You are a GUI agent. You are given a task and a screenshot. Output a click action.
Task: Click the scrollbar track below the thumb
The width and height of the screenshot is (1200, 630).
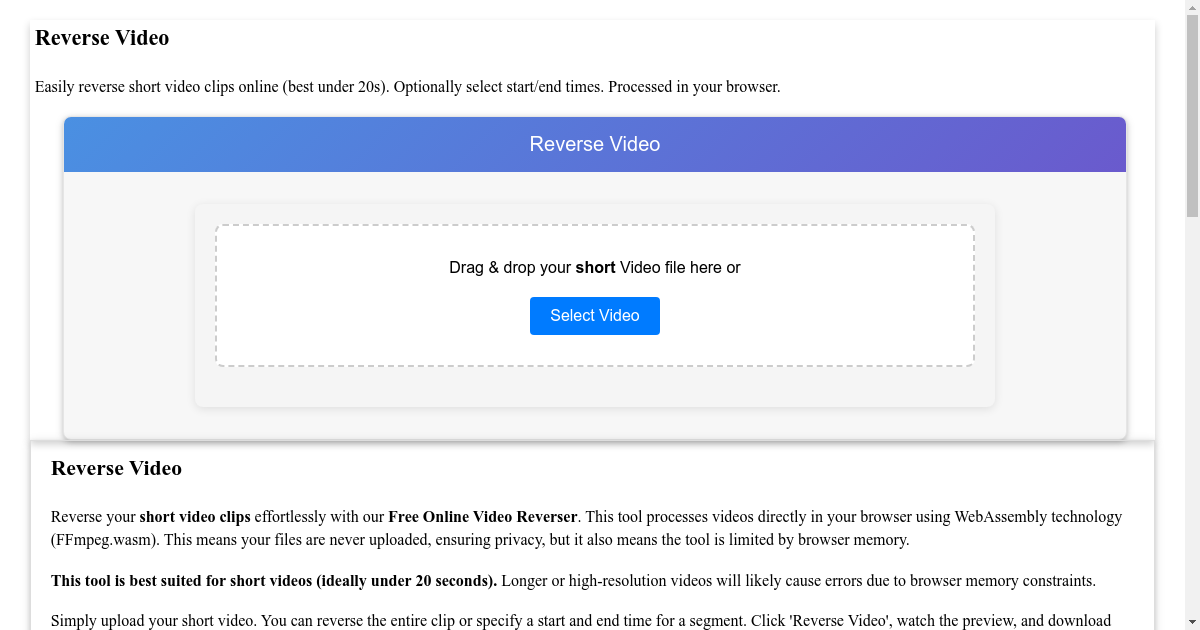(x=1191, y=400)
